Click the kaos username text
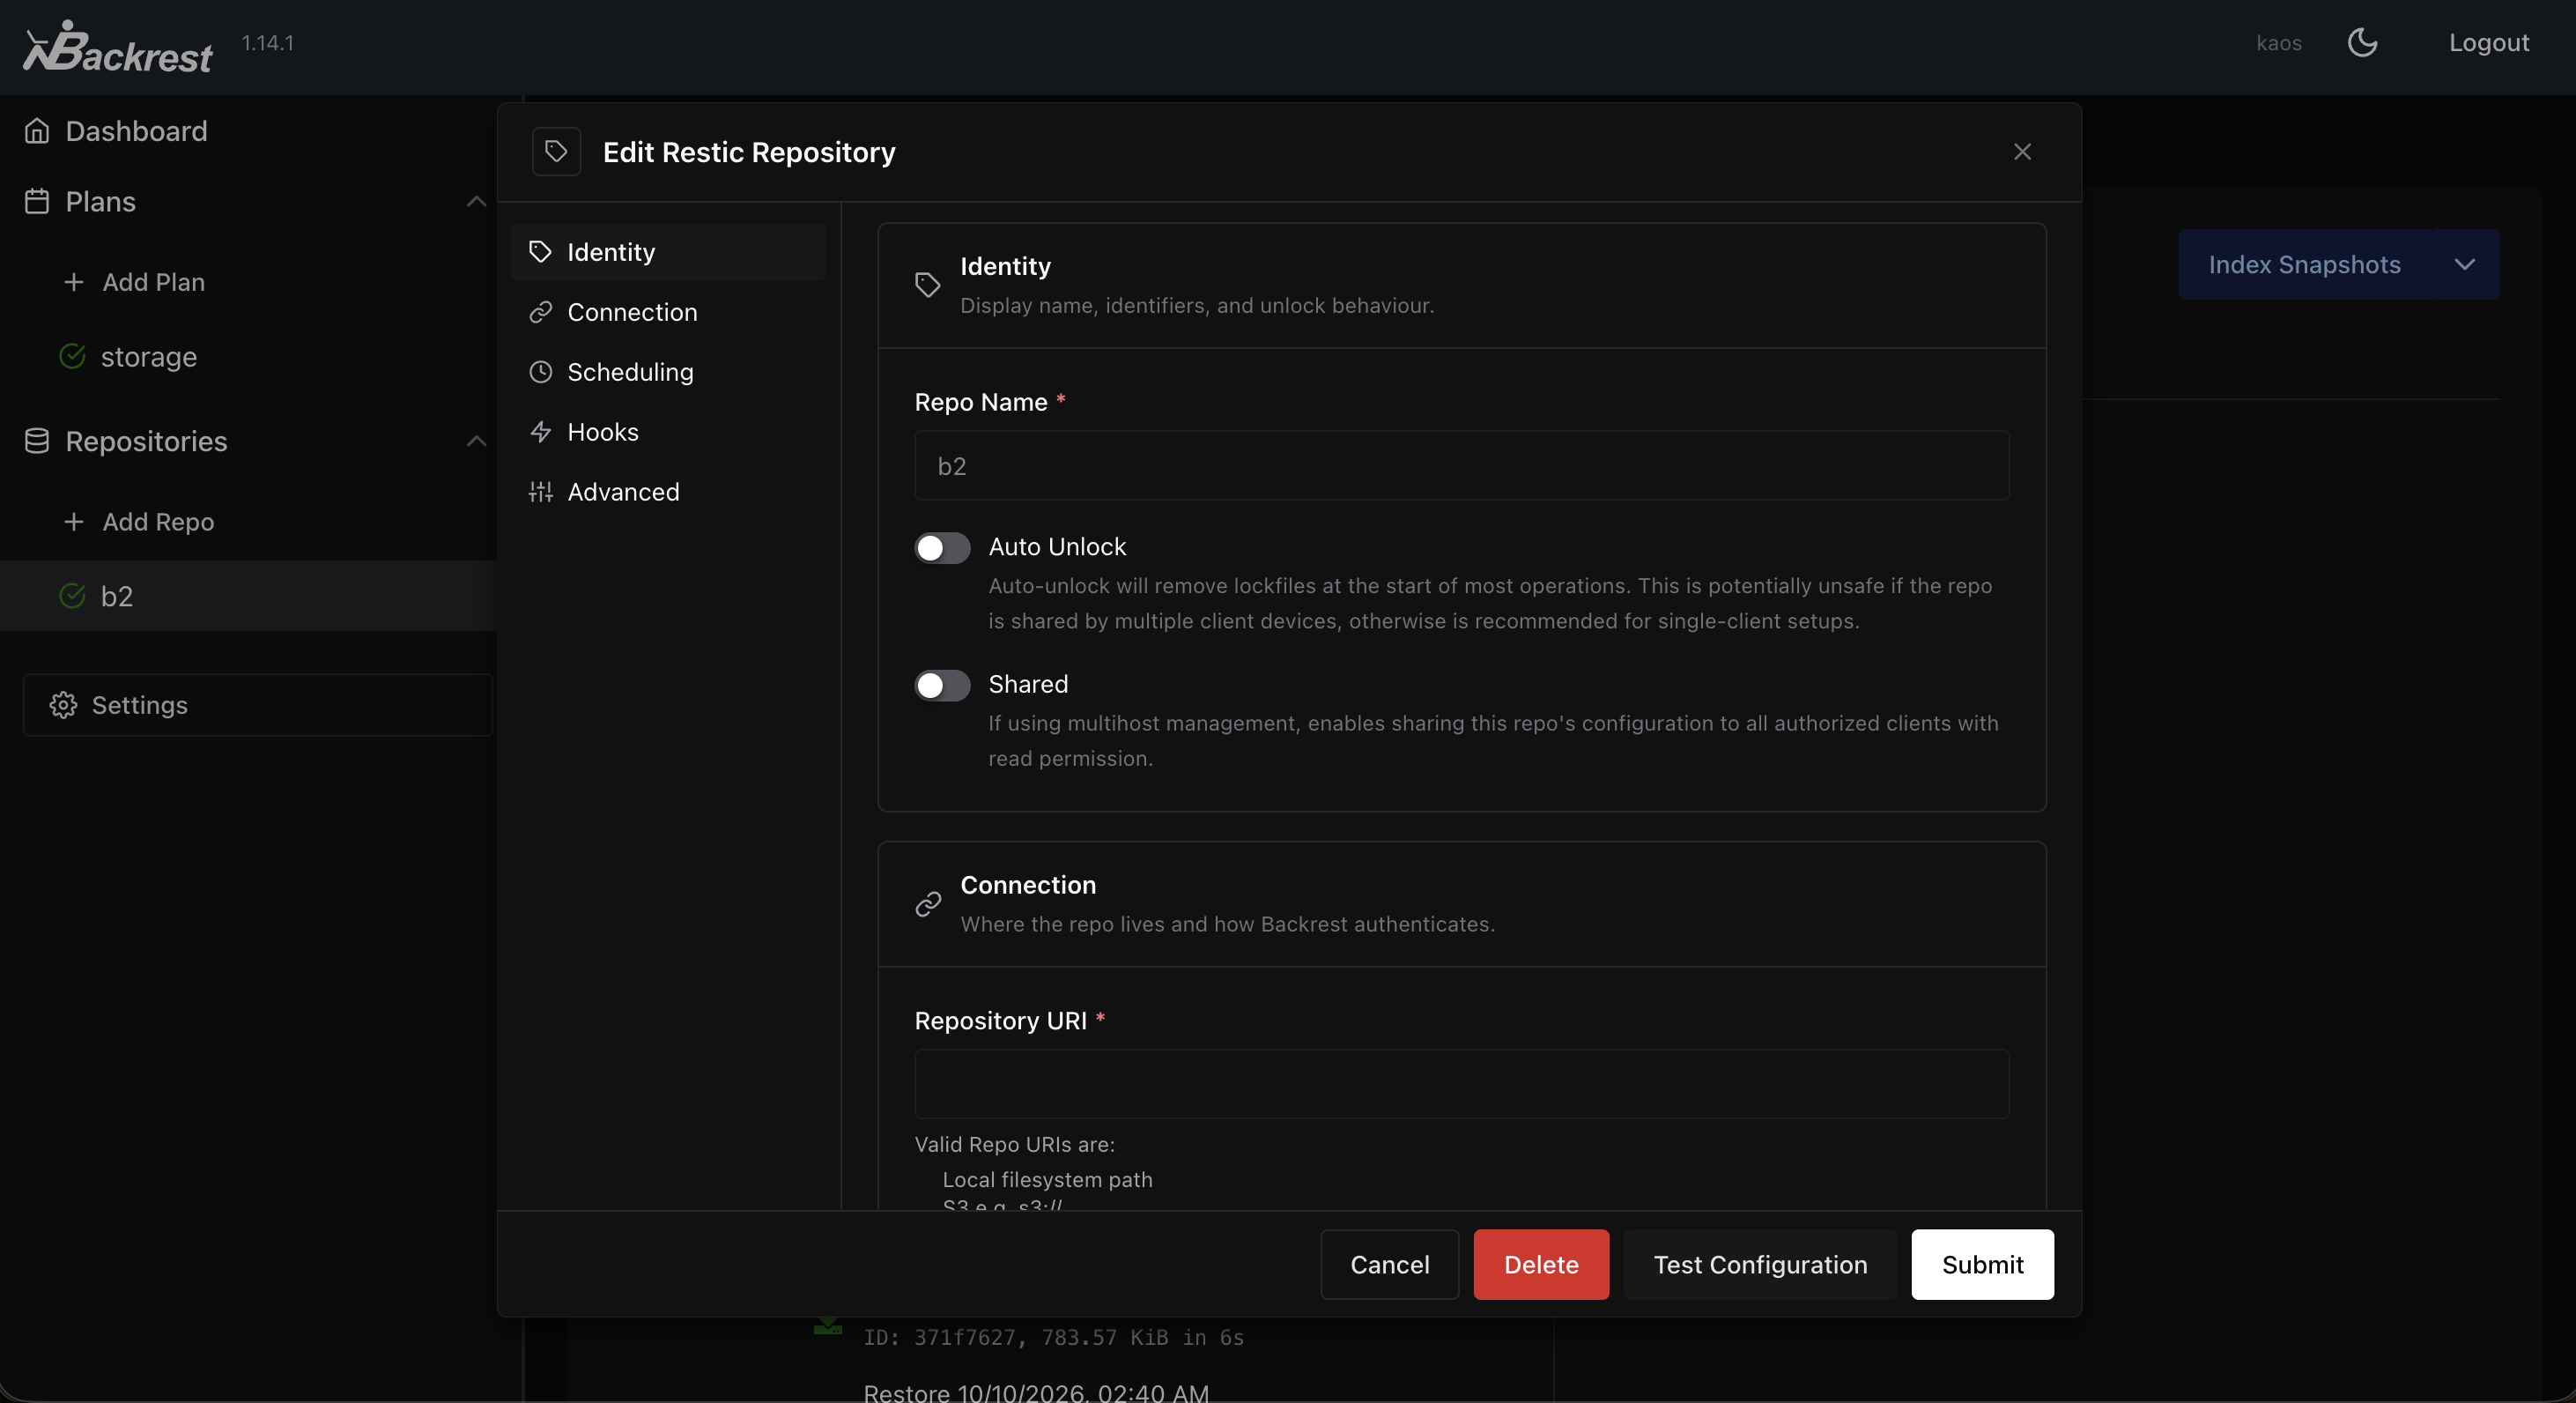This screenshot has height=1403, width=2576. tap(2278, 43)
